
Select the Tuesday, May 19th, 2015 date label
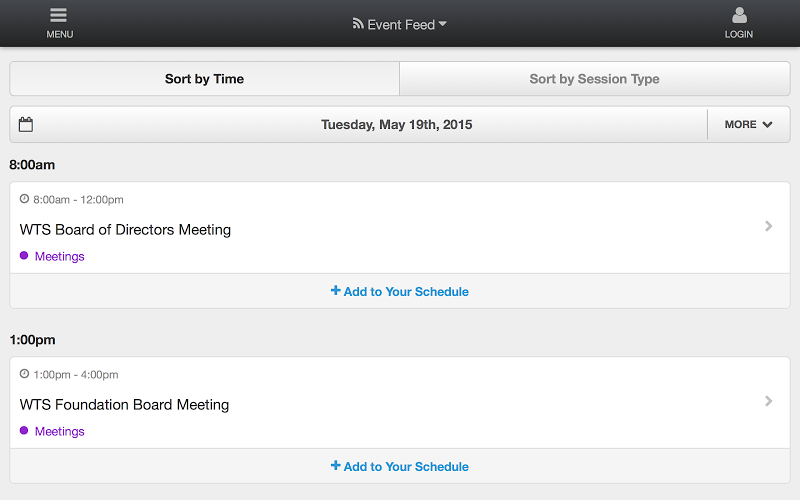[396, 125]
